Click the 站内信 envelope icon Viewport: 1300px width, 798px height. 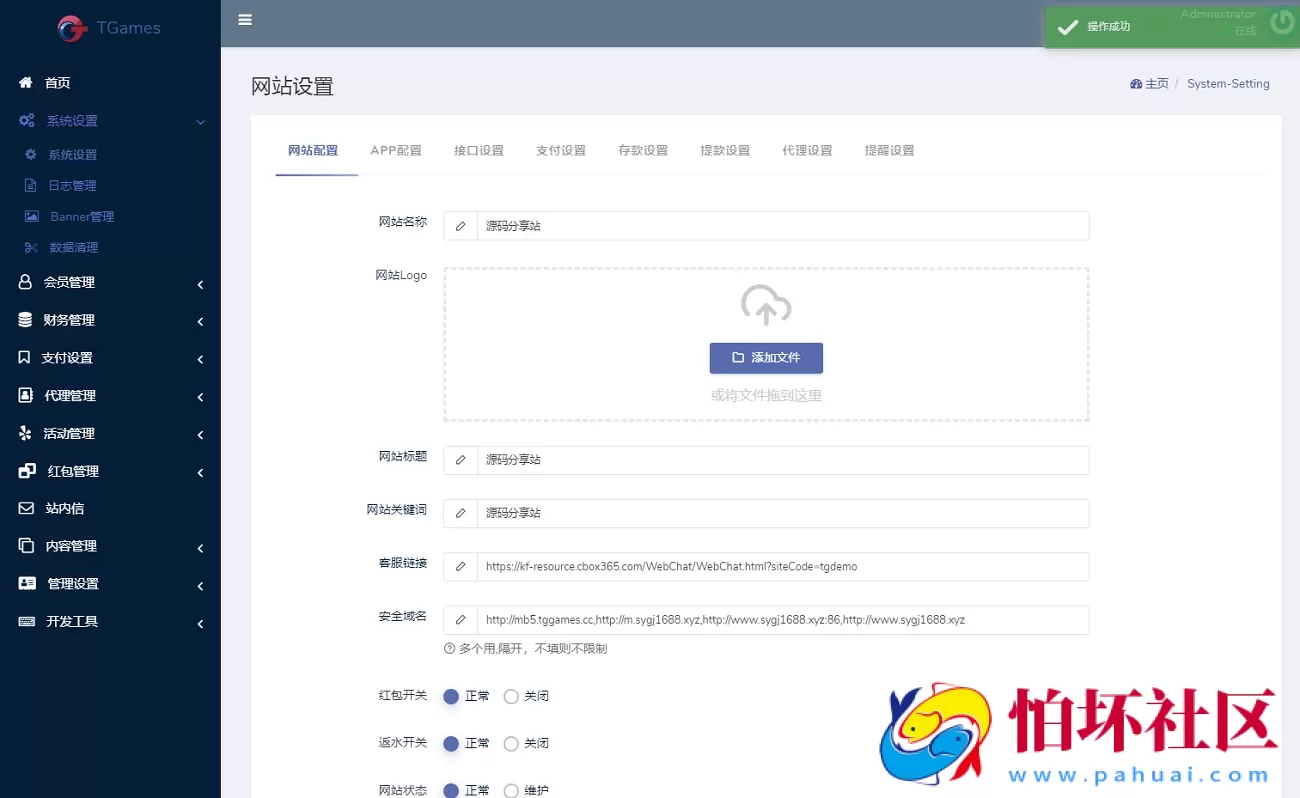[28, 508]
